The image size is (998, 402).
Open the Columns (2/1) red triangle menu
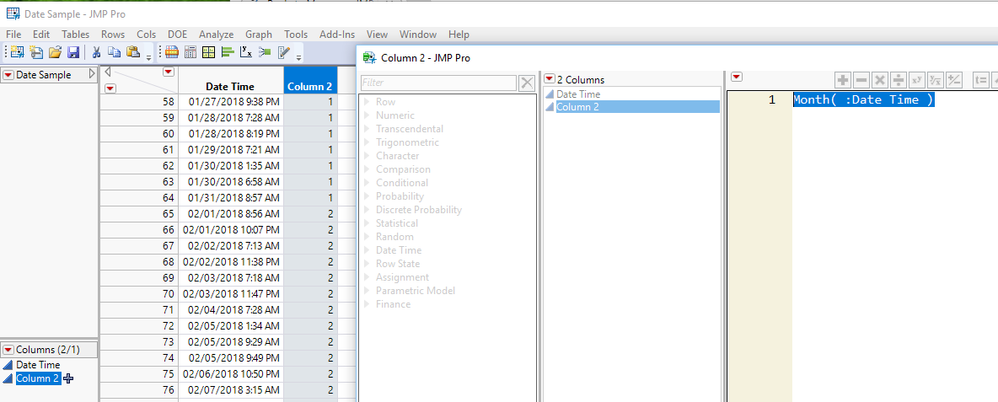pos(8,350)
